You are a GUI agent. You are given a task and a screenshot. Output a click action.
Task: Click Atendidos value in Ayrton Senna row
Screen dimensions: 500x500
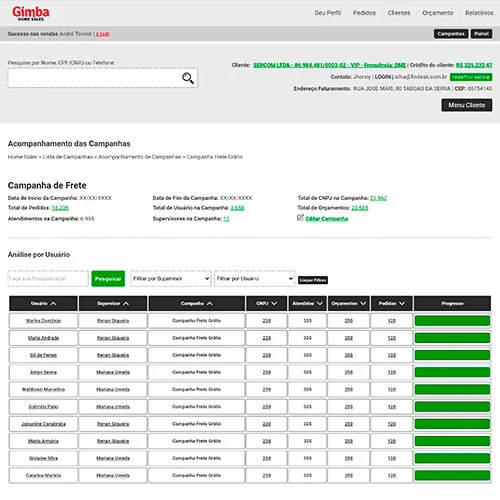[x=307, y=372]
